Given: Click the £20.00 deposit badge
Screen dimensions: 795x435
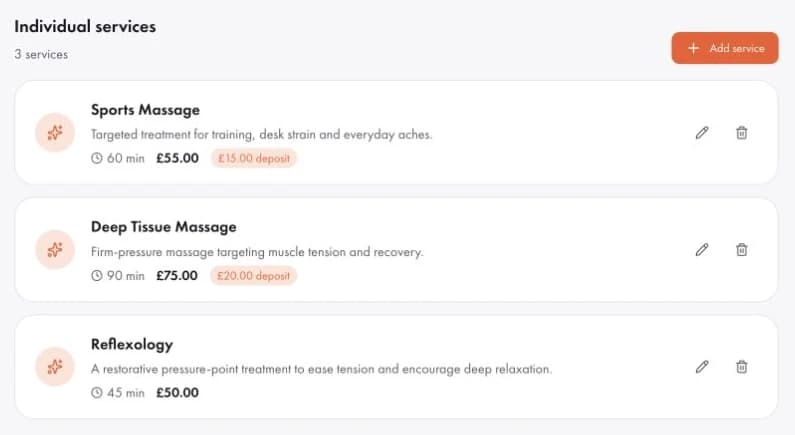Looking at the screenshot, I should [x=254, y=276].
